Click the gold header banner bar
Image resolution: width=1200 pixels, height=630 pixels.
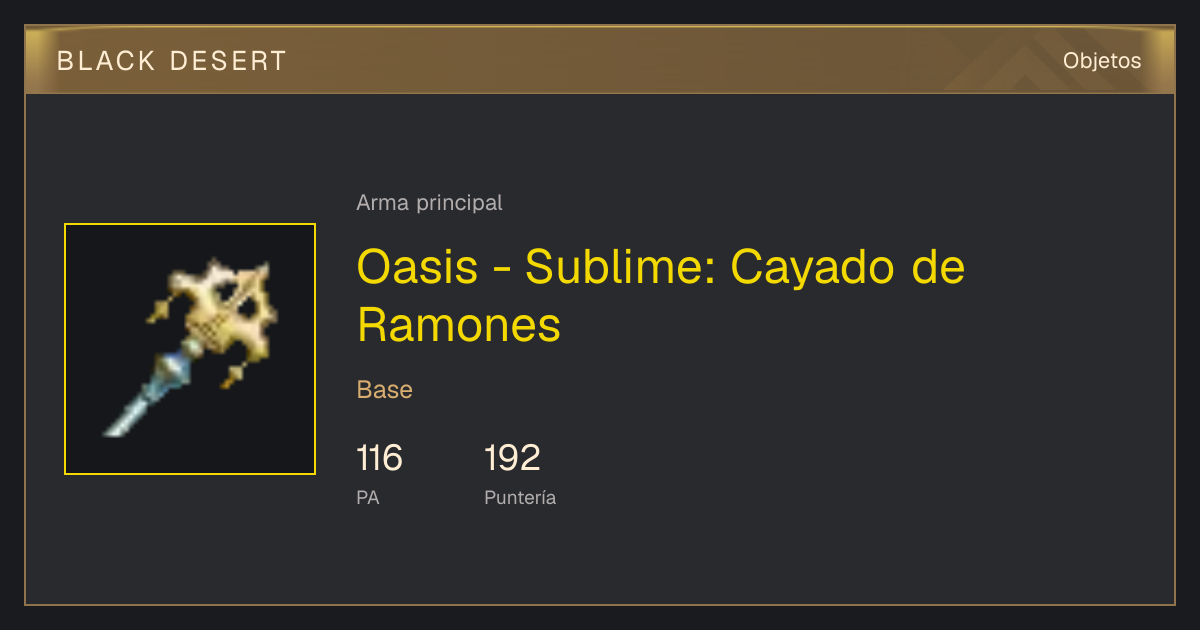coord(600,60)
